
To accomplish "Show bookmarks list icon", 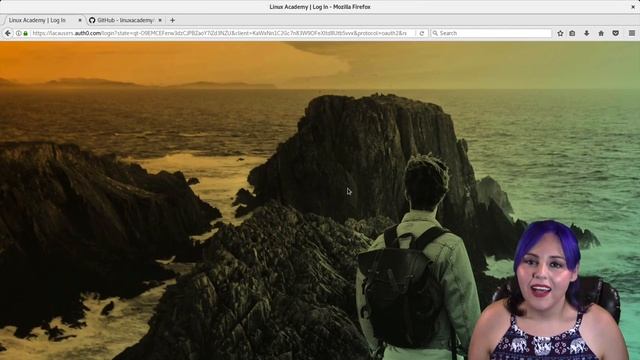I will point(572,33).
